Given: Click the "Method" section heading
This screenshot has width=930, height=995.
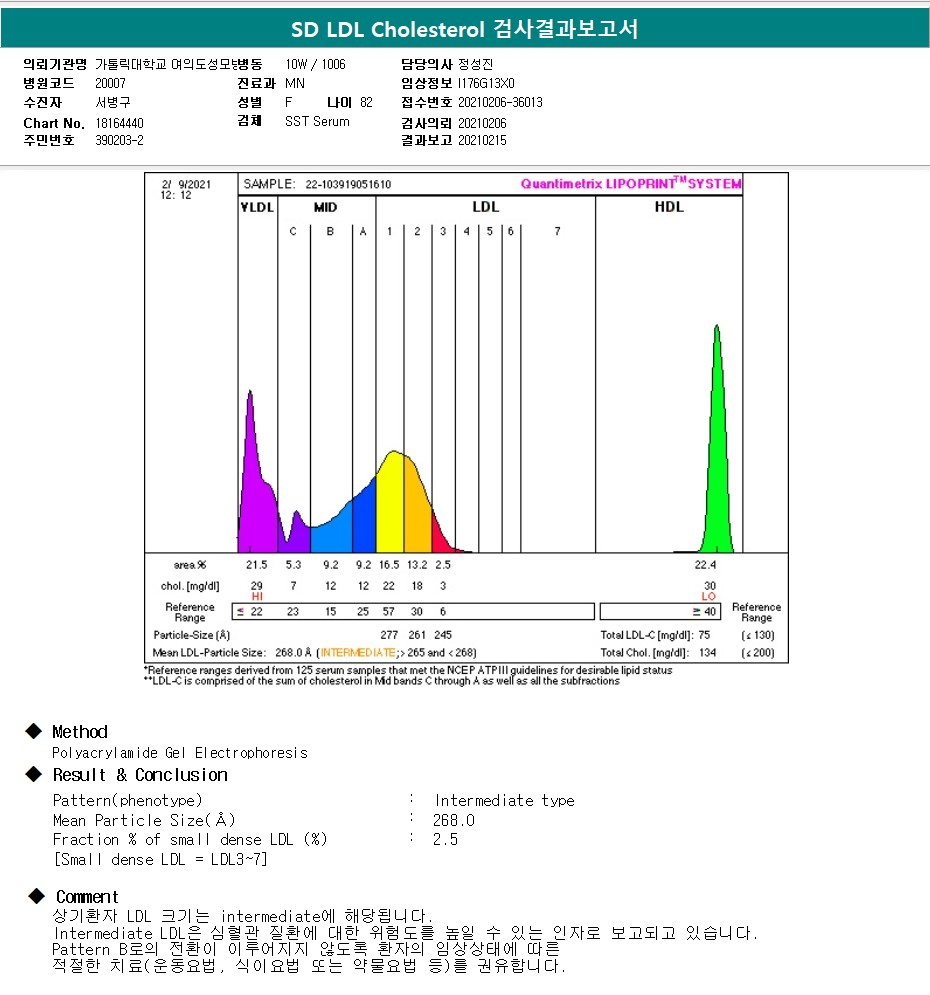Looking at the screenshot, I should [80, 732].
